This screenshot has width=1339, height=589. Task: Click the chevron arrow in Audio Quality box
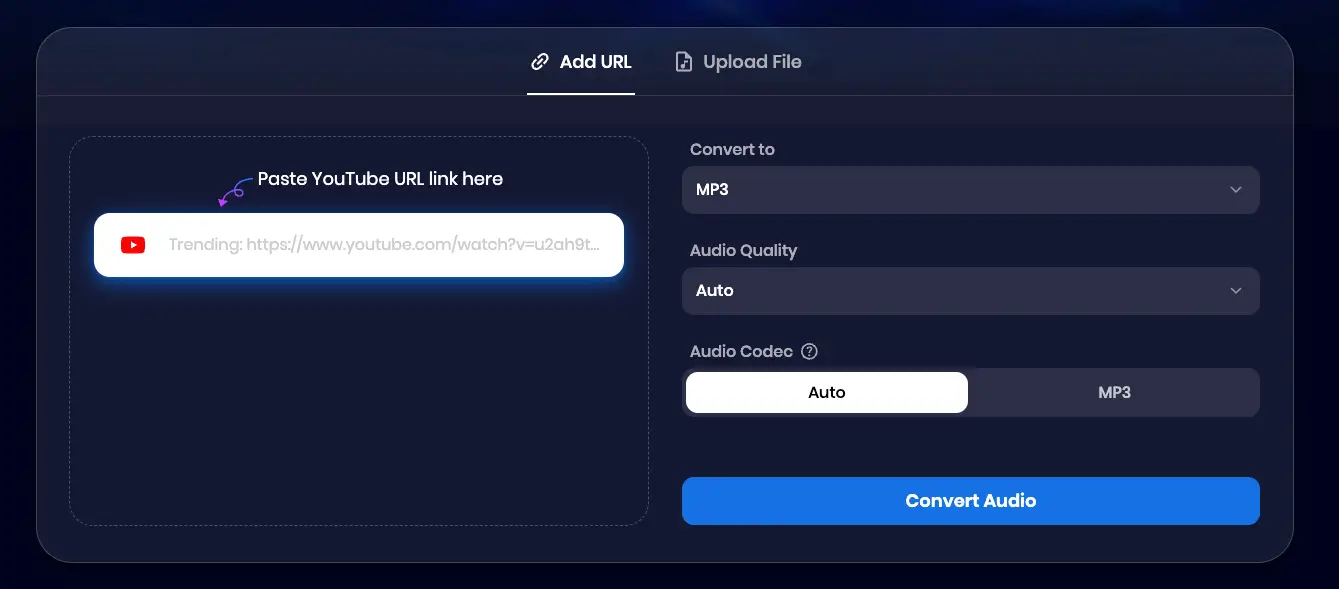(x=1236, y=291)
